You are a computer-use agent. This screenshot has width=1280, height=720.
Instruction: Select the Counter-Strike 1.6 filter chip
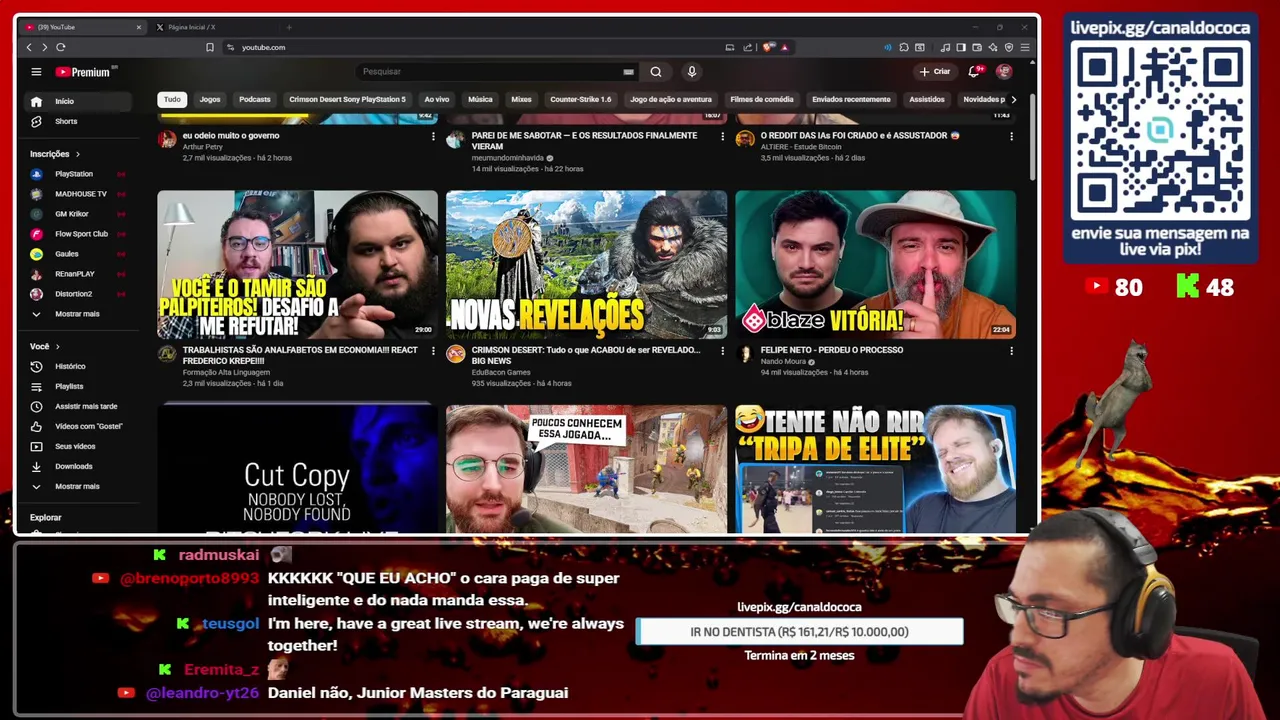pyautogui.click(x=580, y=99)
